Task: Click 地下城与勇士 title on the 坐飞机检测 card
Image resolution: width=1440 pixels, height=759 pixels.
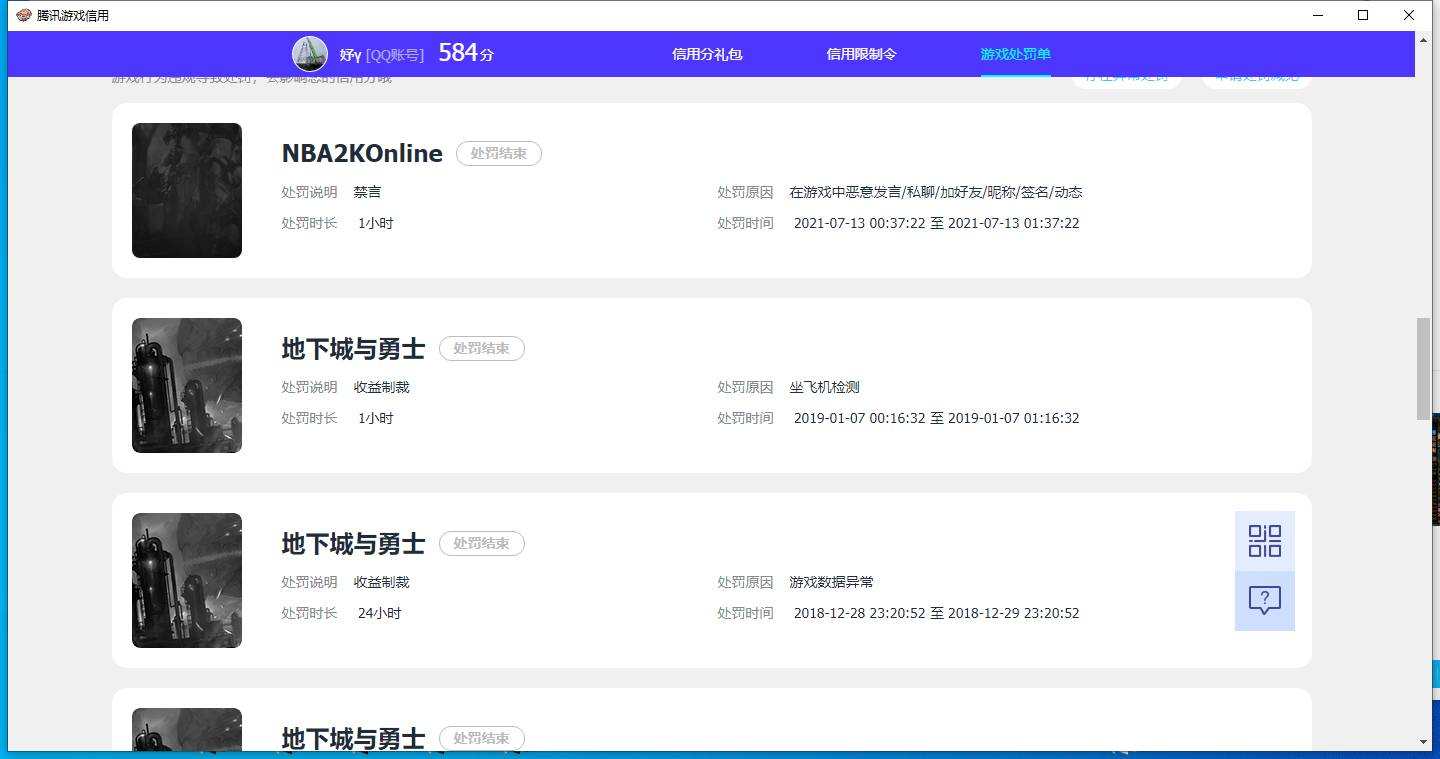Action: (353, 348)
